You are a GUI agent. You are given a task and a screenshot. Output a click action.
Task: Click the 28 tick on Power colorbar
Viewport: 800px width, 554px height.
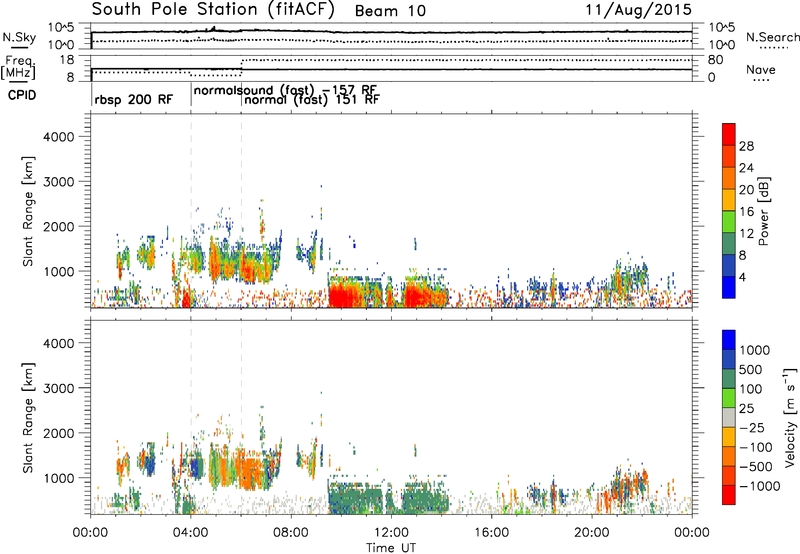coord(746,146)
